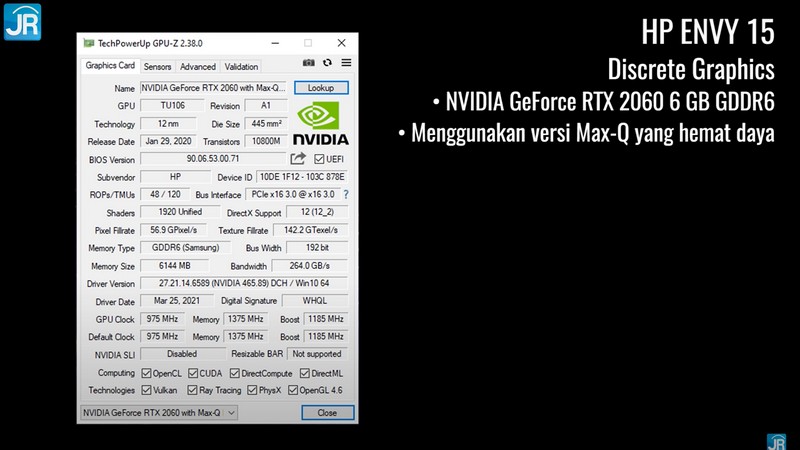
Task: Click the BIOS Version field 90.06.53.00.71
Action: pos(213,159)
